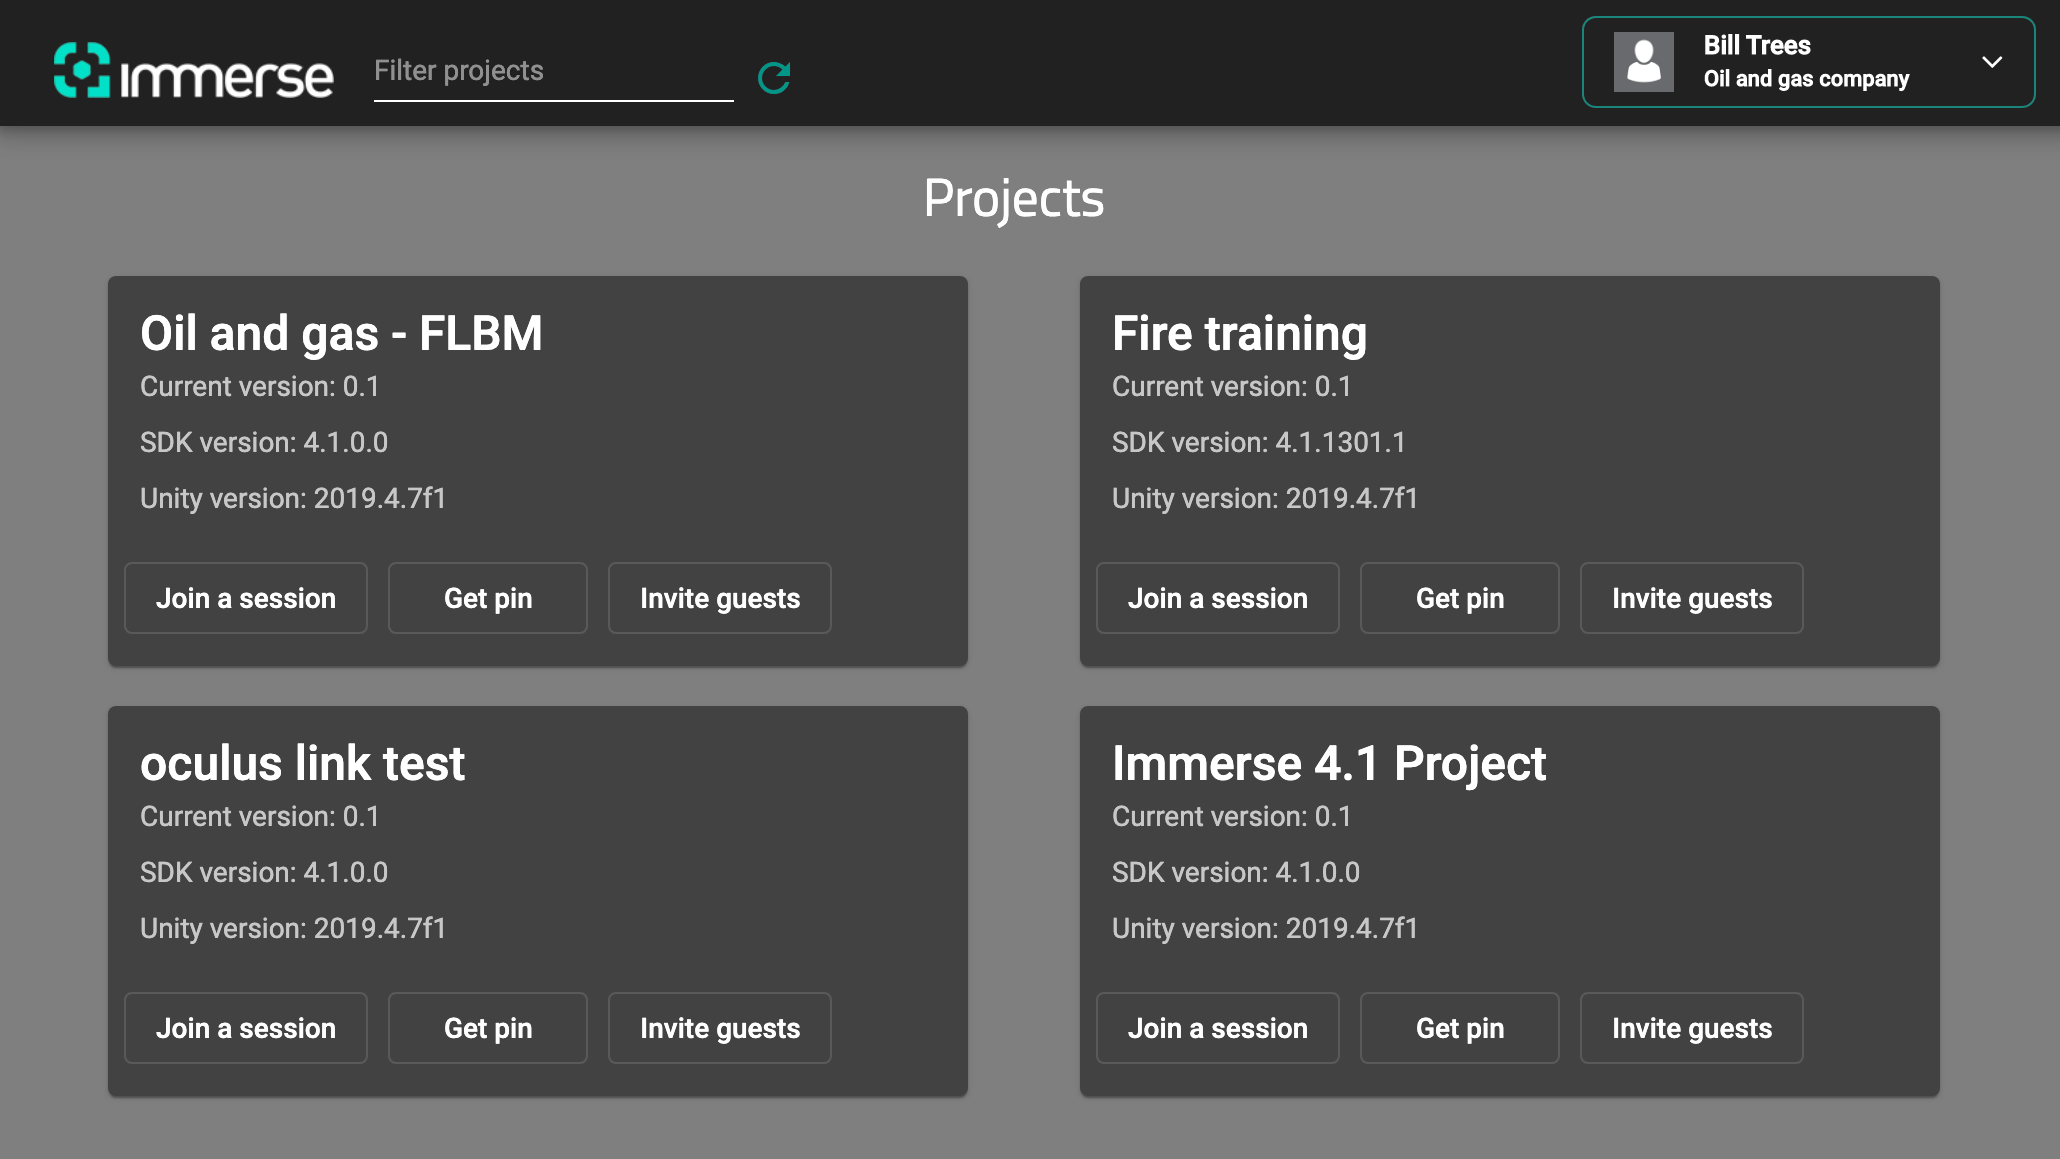This screenshot has width=2060, height=1159.
Task: Invite guests to Oil and gas - FLBM
Action: 720,598
